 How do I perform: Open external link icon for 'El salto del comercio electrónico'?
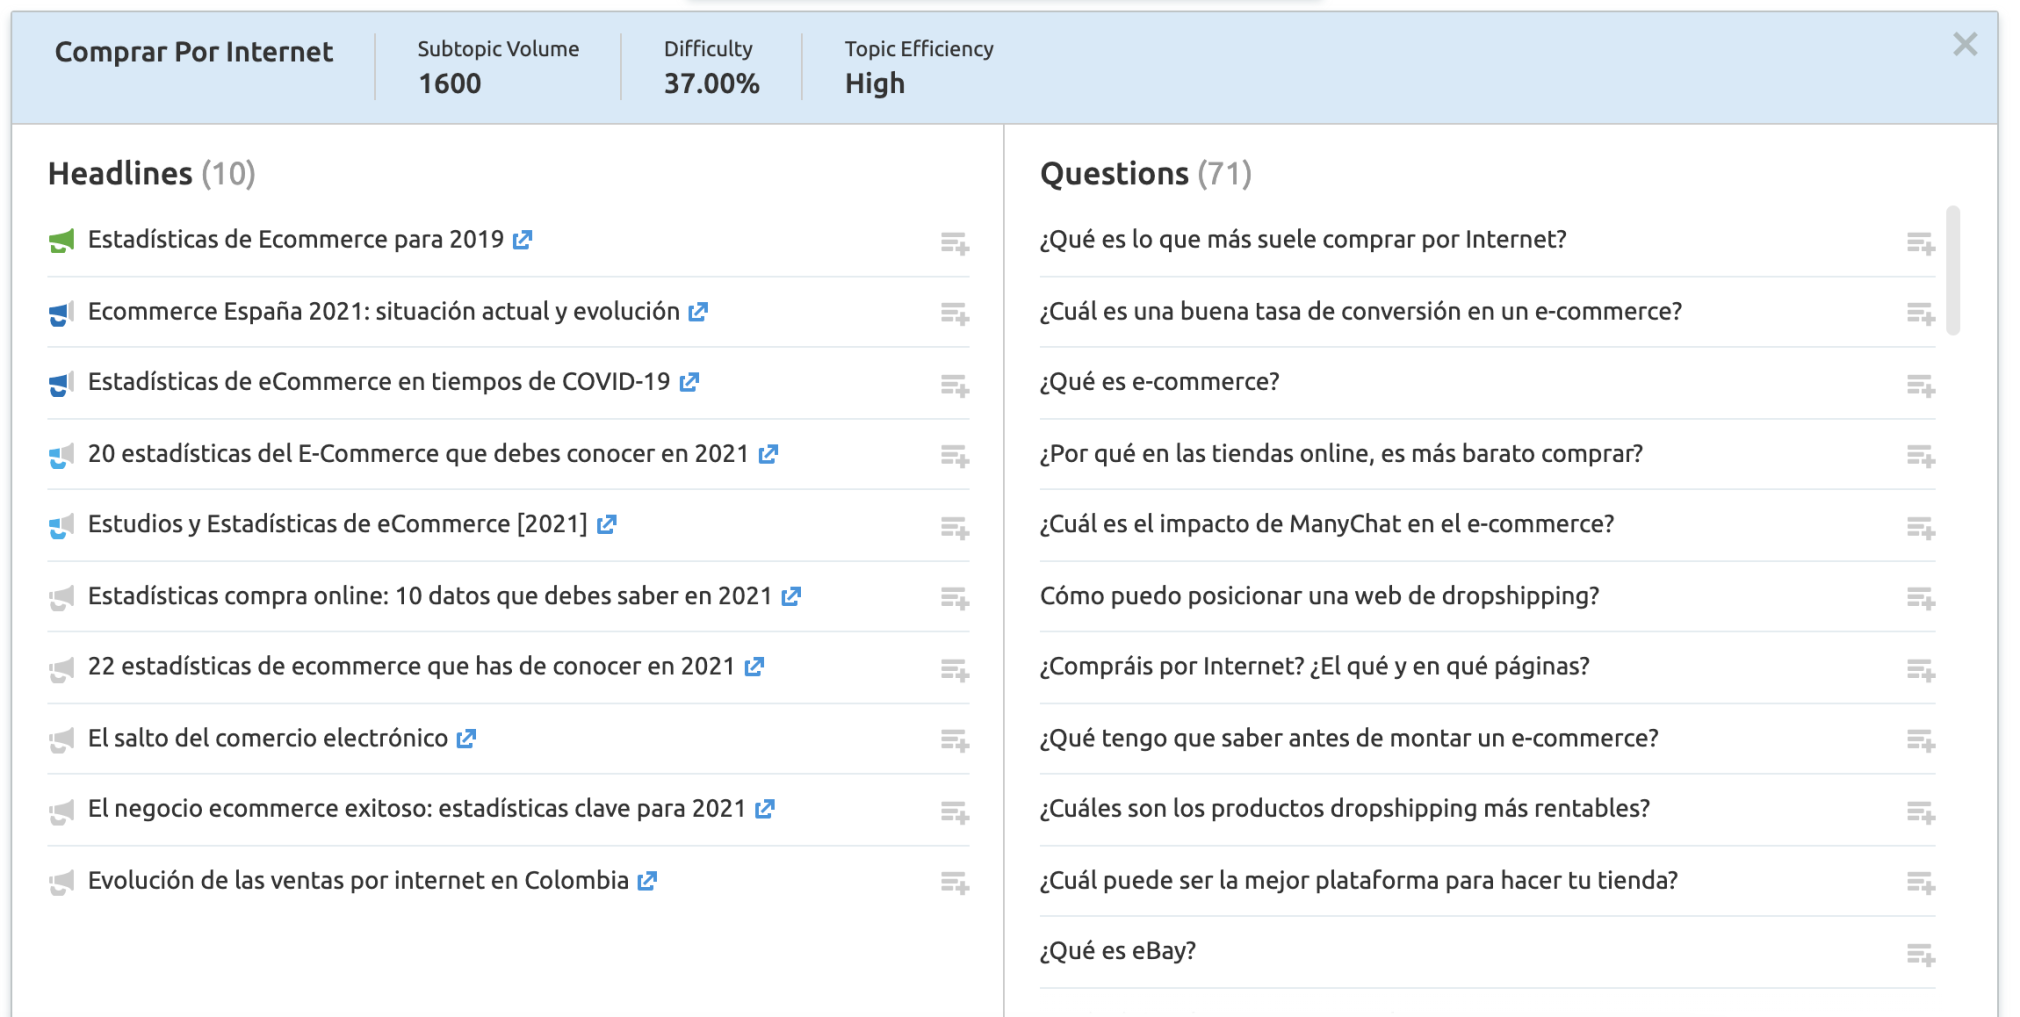466,739
